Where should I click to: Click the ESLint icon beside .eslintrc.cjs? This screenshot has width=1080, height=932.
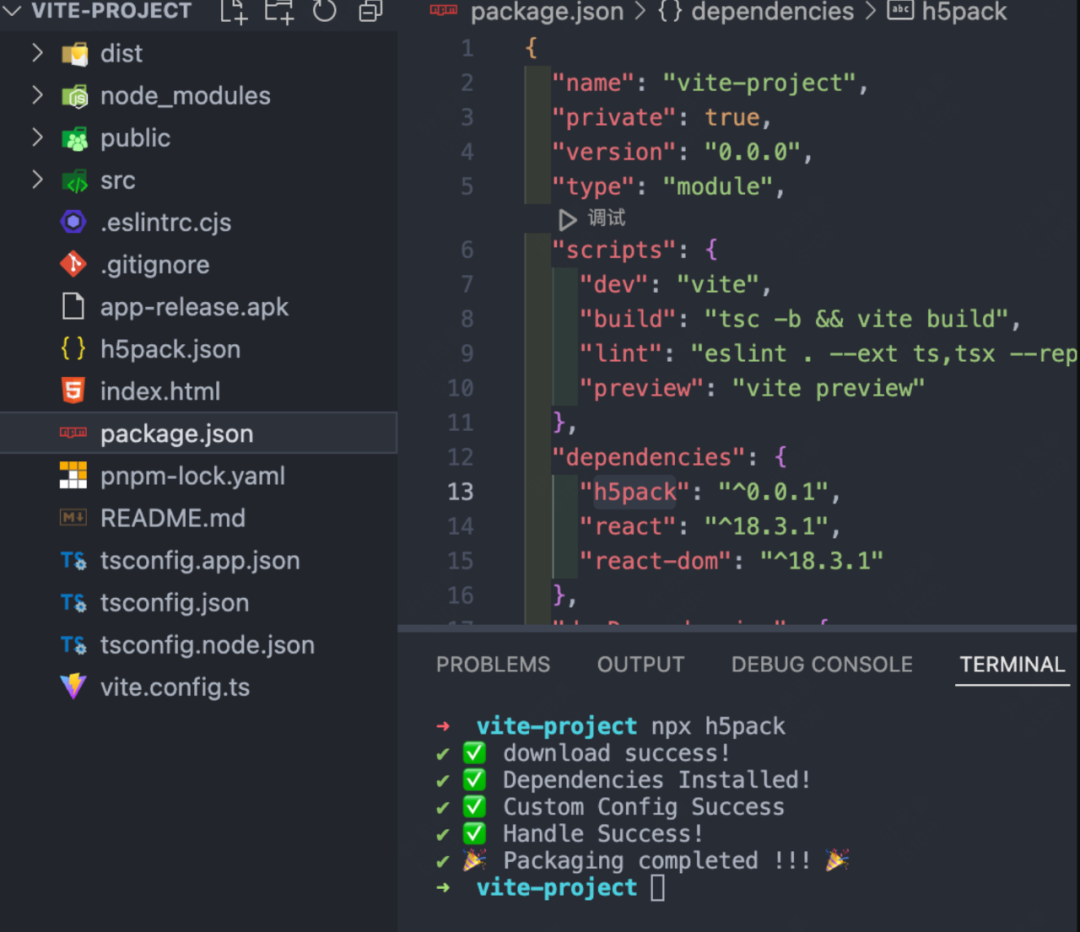click(74, 222)
